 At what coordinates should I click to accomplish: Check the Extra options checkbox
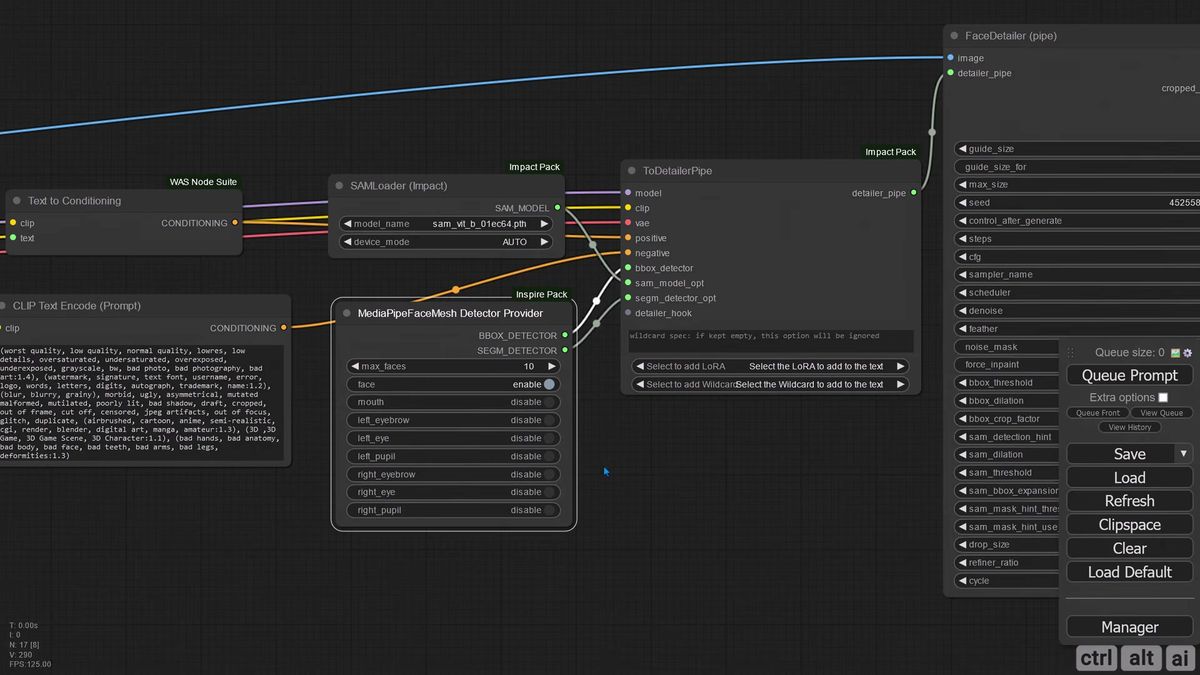tap(1163, 397)
